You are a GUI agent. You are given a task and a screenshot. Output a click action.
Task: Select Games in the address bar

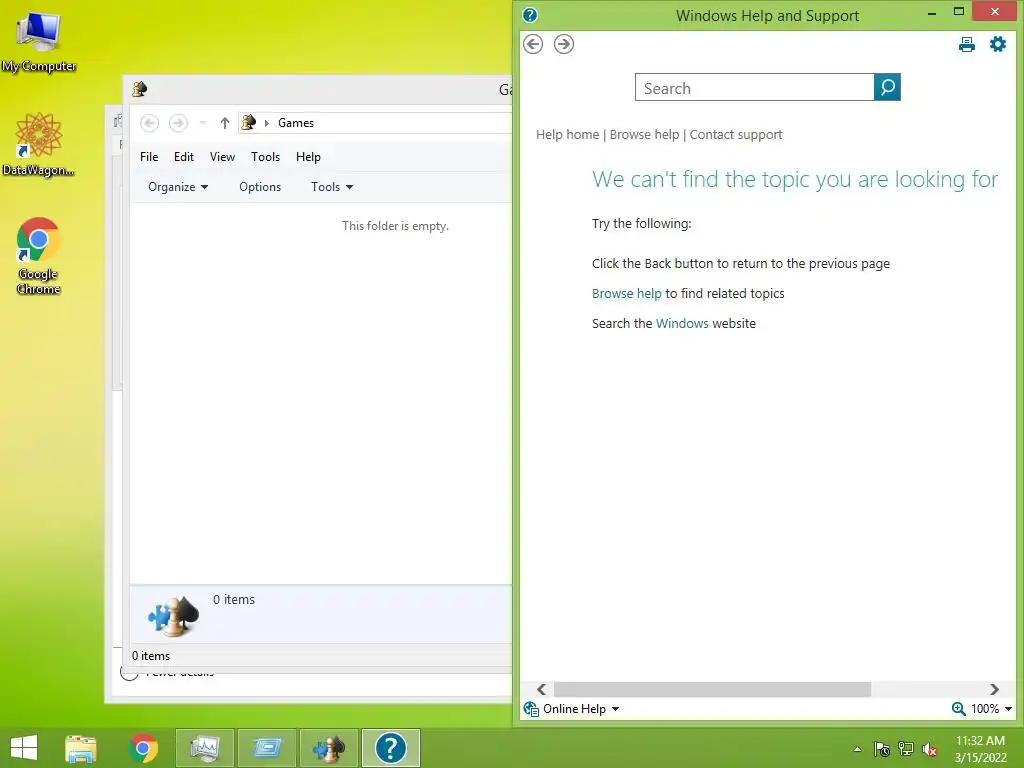tap(296, 123)
